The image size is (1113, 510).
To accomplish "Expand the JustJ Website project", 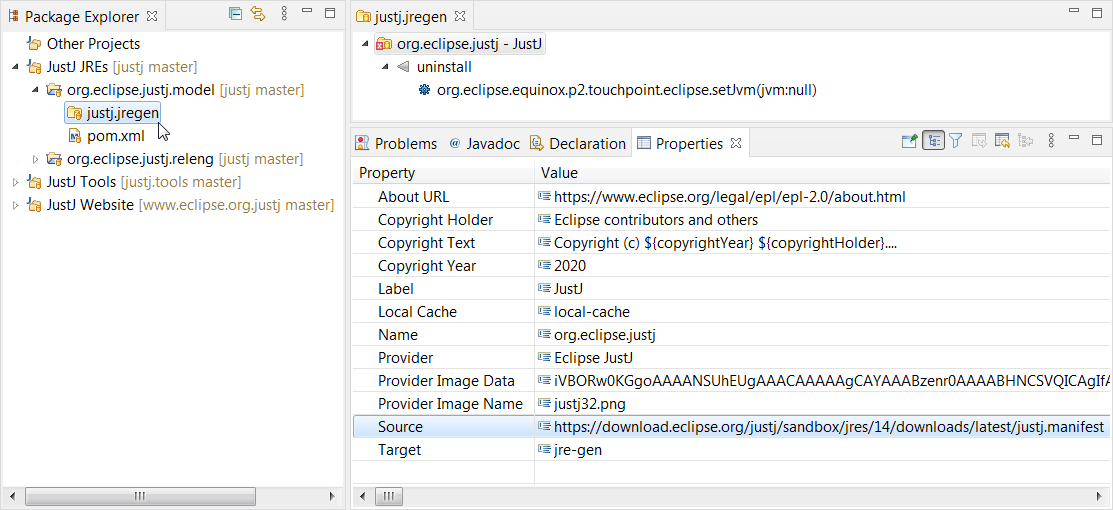I will 15,205.
